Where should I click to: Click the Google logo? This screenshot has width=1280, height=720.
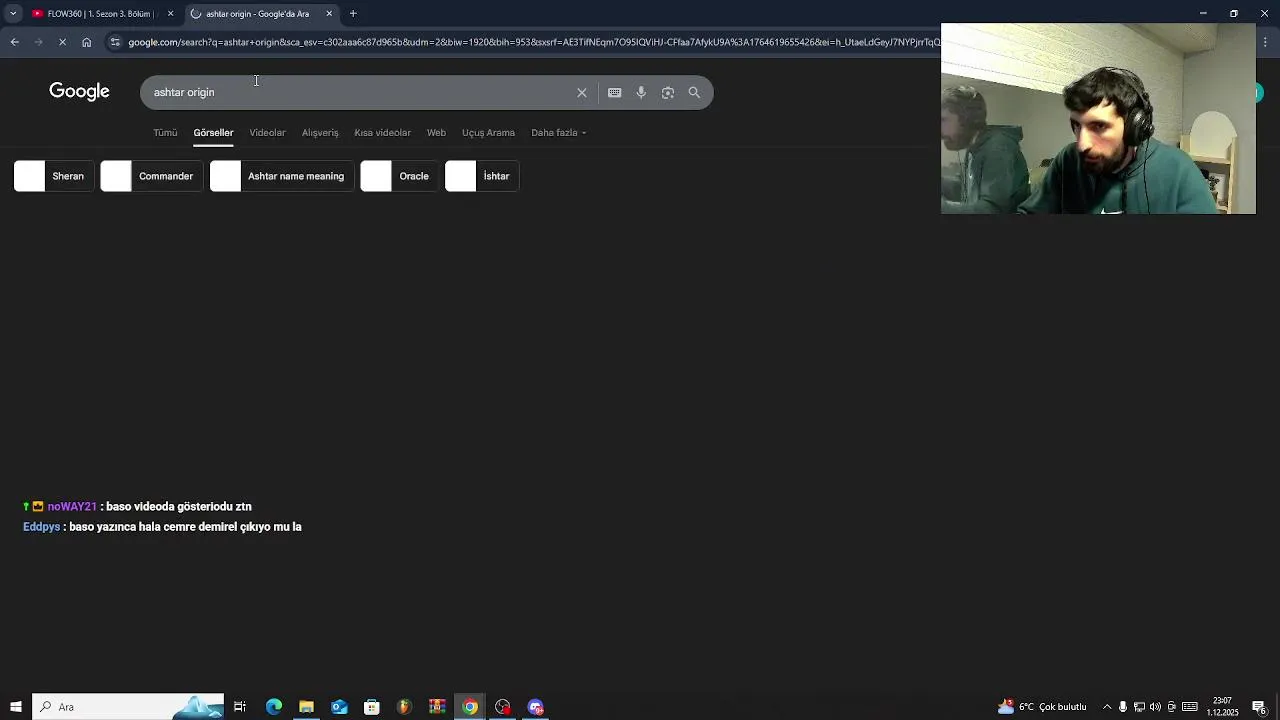tap(79, 91)
